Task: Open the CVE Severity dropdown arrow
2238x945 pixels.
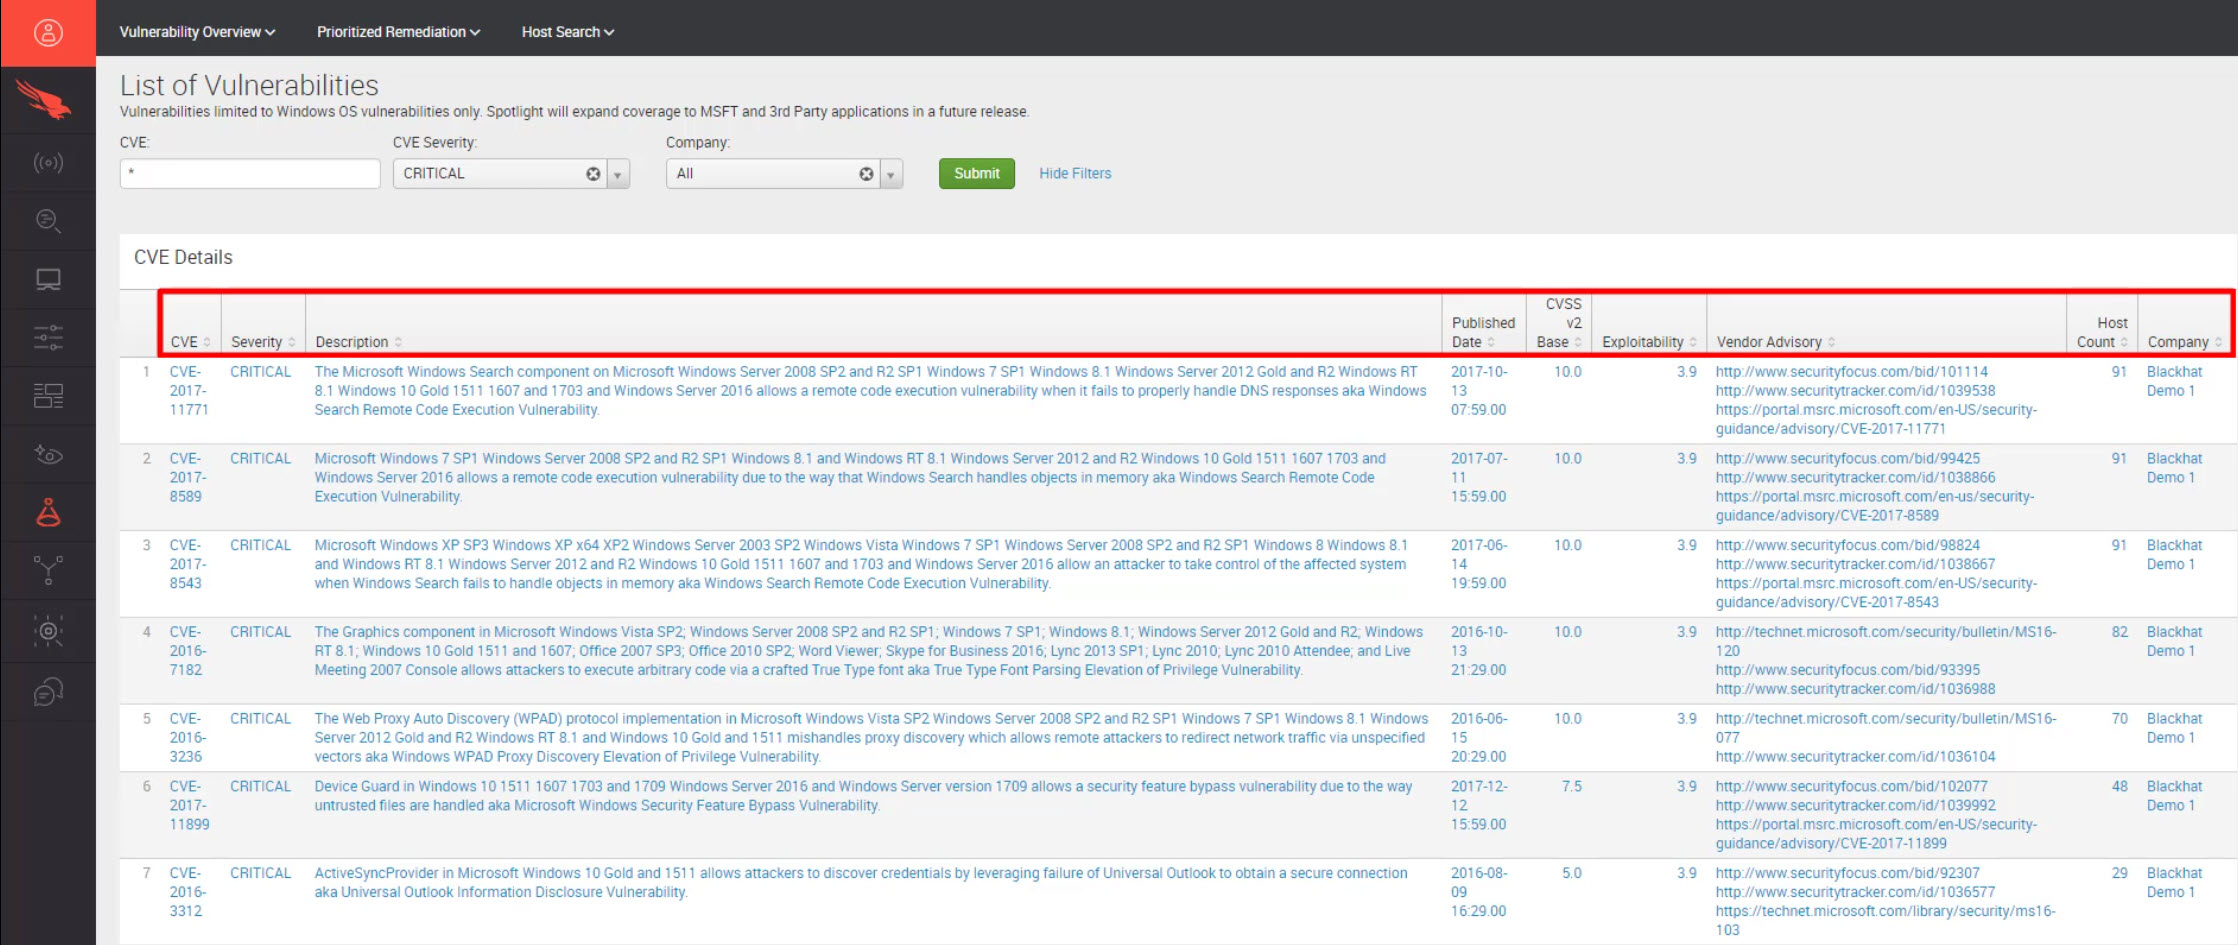Action: pos(618,174)
